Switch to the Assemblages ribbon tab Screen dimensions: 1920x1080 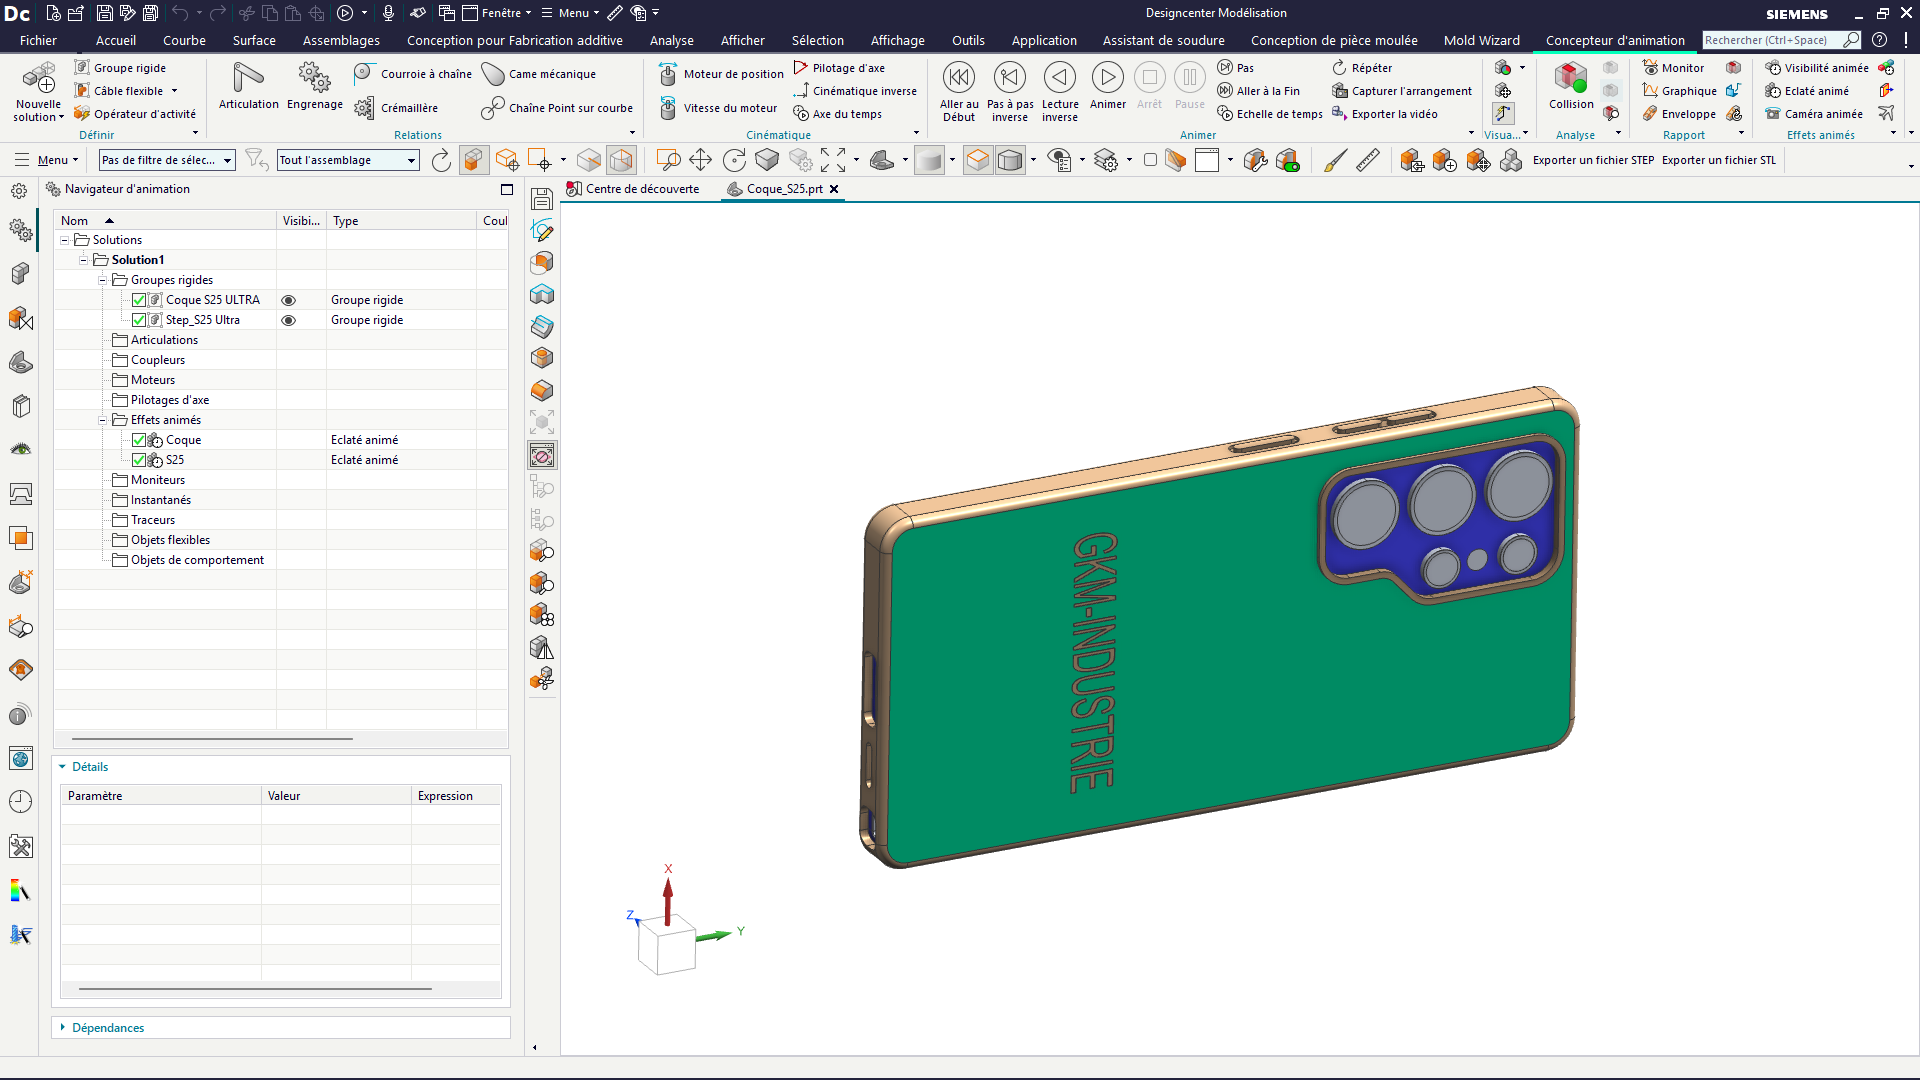point(341,41)
